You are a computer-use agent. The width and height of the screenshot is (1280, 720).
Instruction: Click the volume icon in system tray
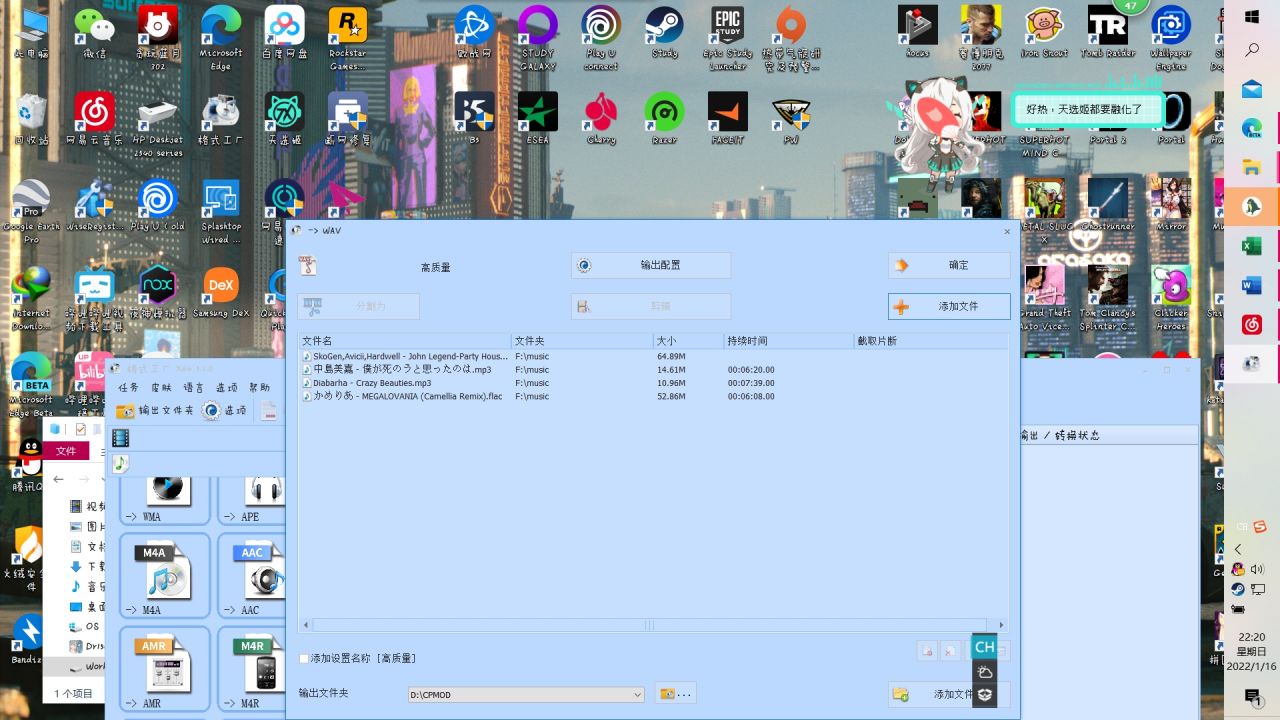click(1257, 569)
